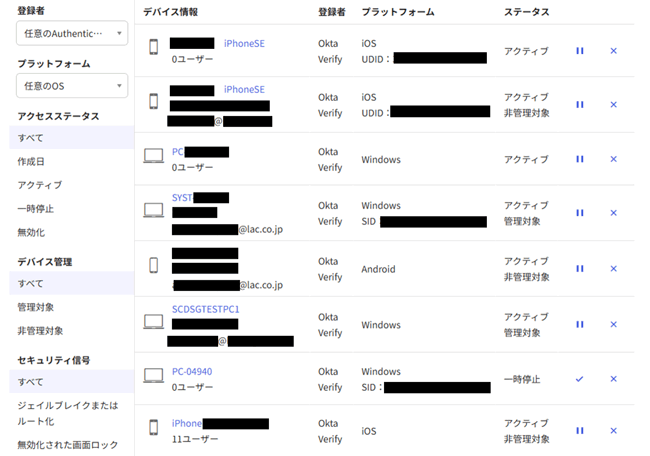Select 非管理対象 device management filter
This screenshot has width=650, height=456.
coord(40,331)
